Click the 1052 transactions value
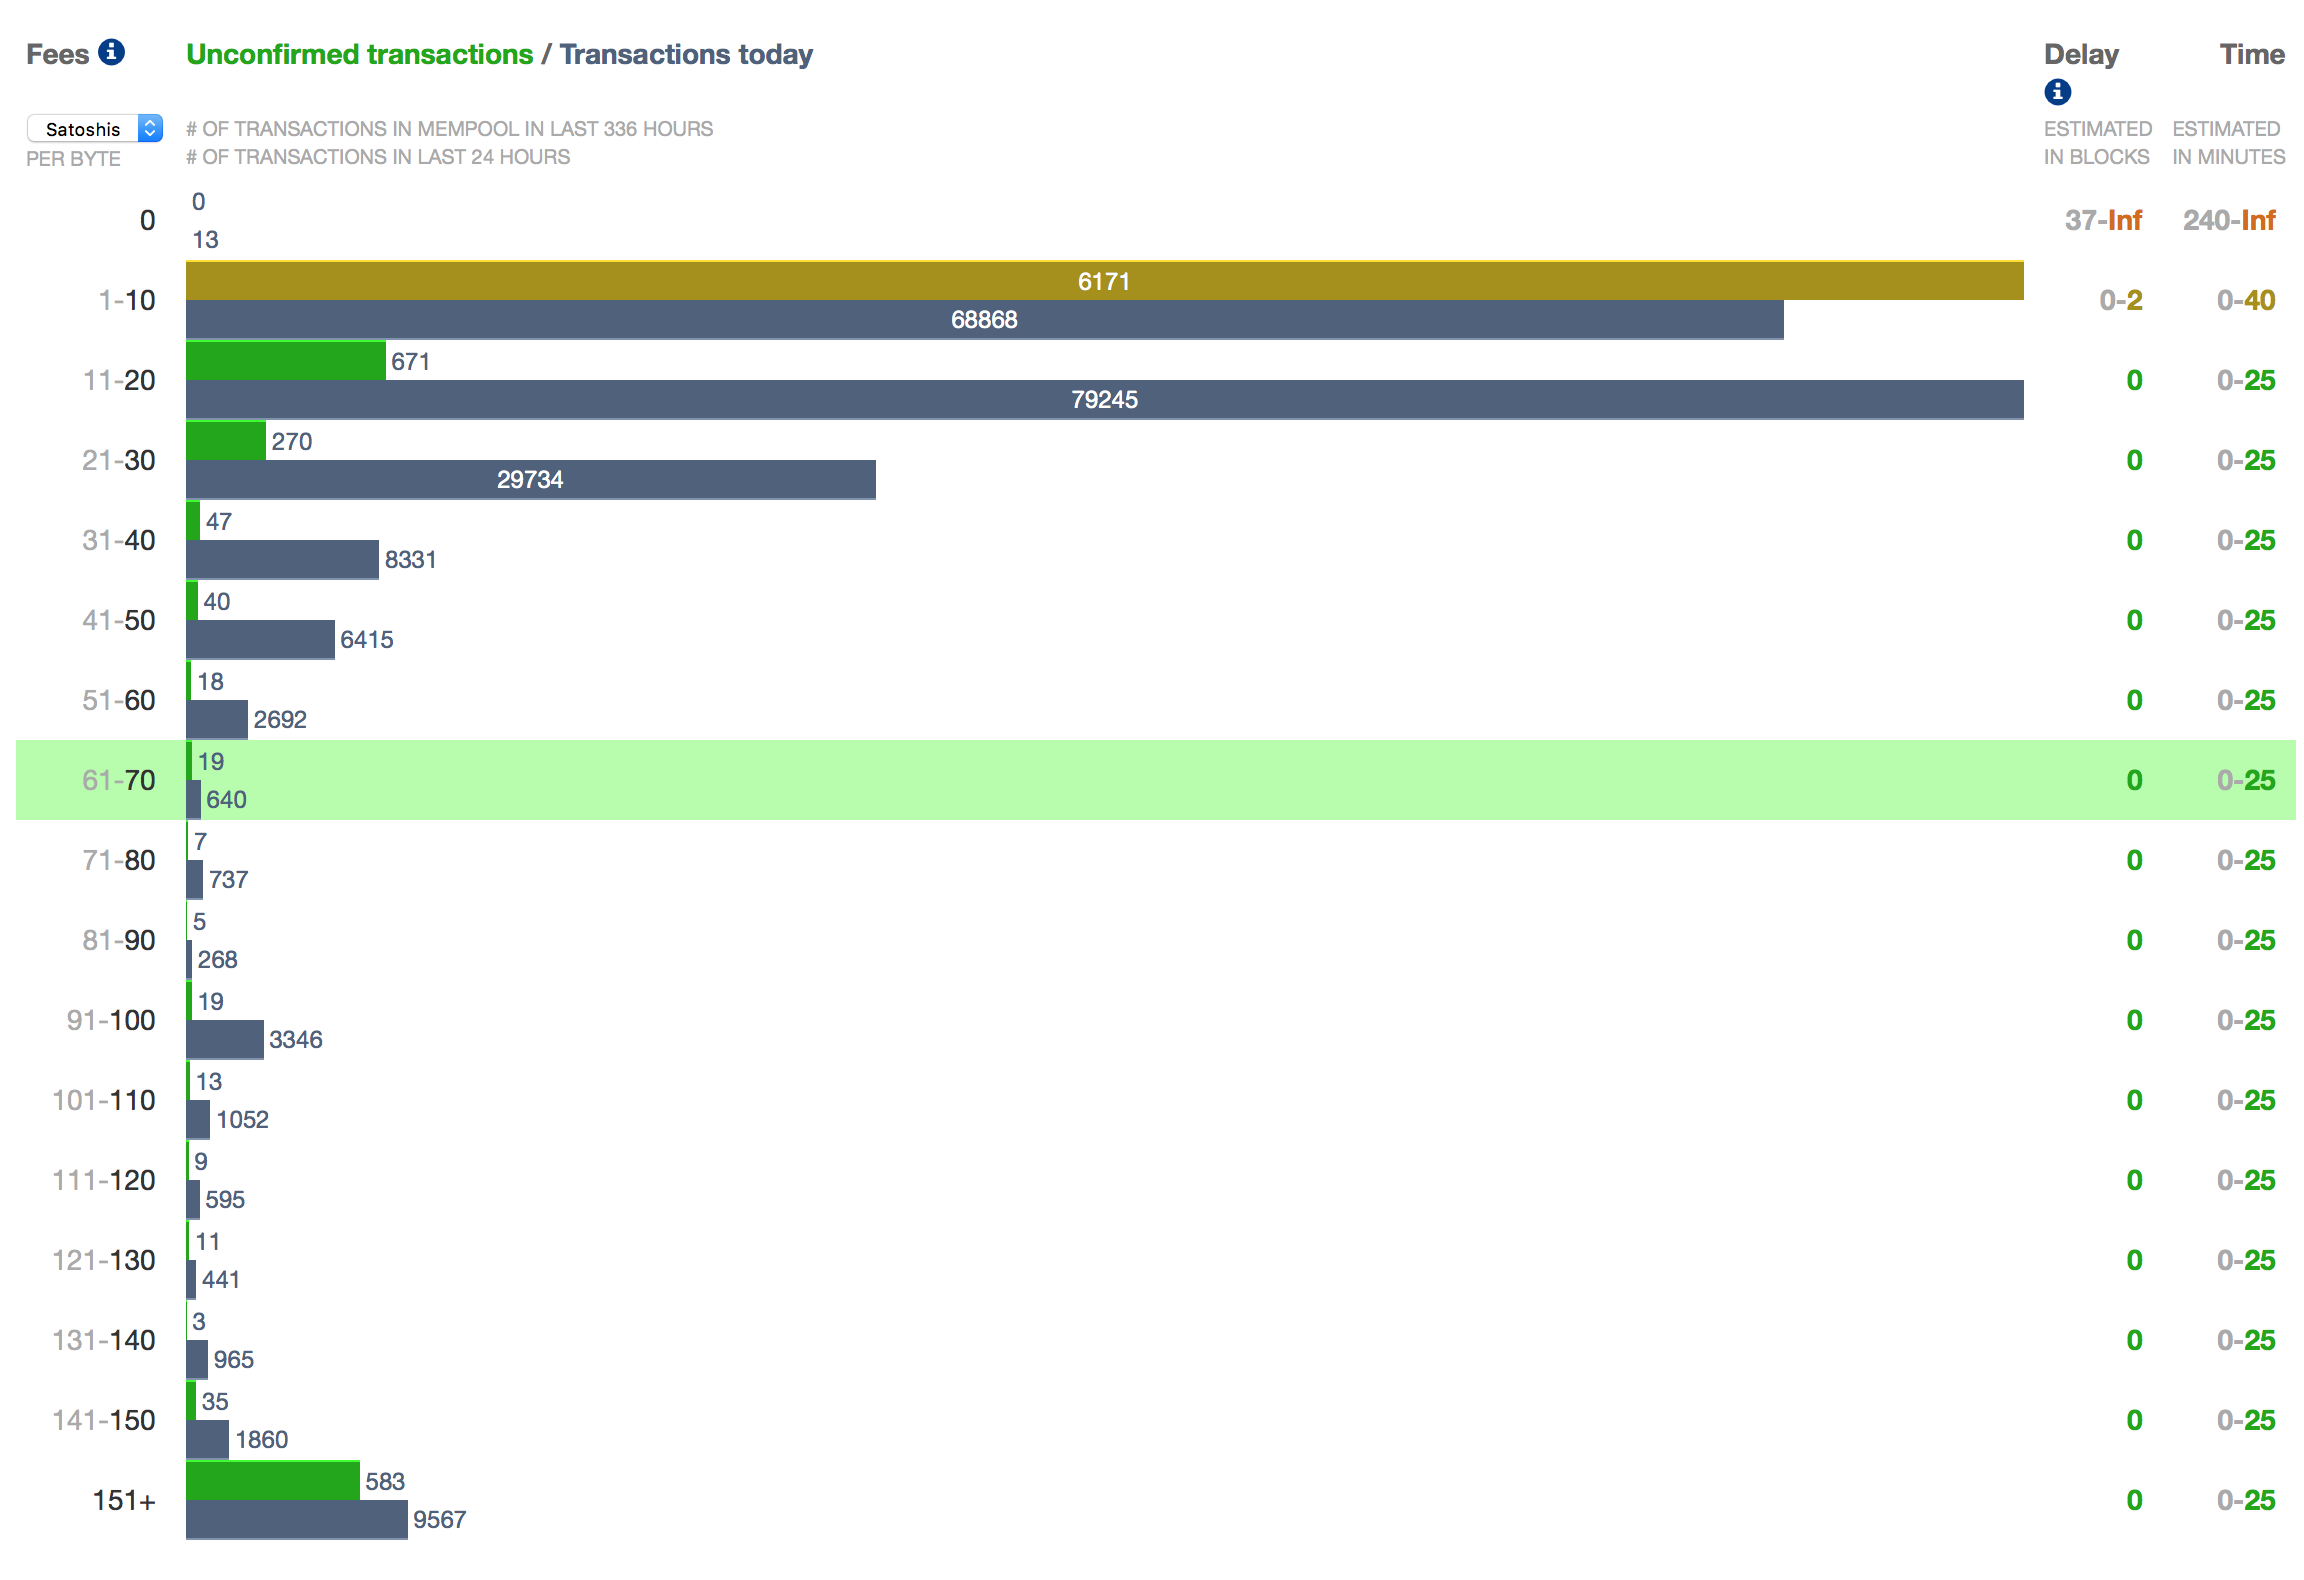Screen dimensions: 2304x1580 (x=242, y=1120)
